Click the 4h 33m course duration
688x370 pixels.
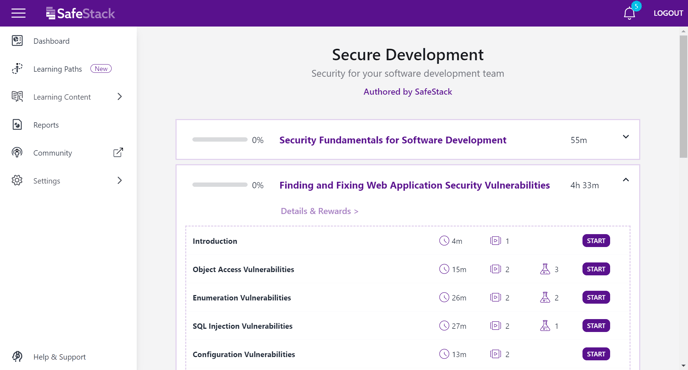coord(584,185)
